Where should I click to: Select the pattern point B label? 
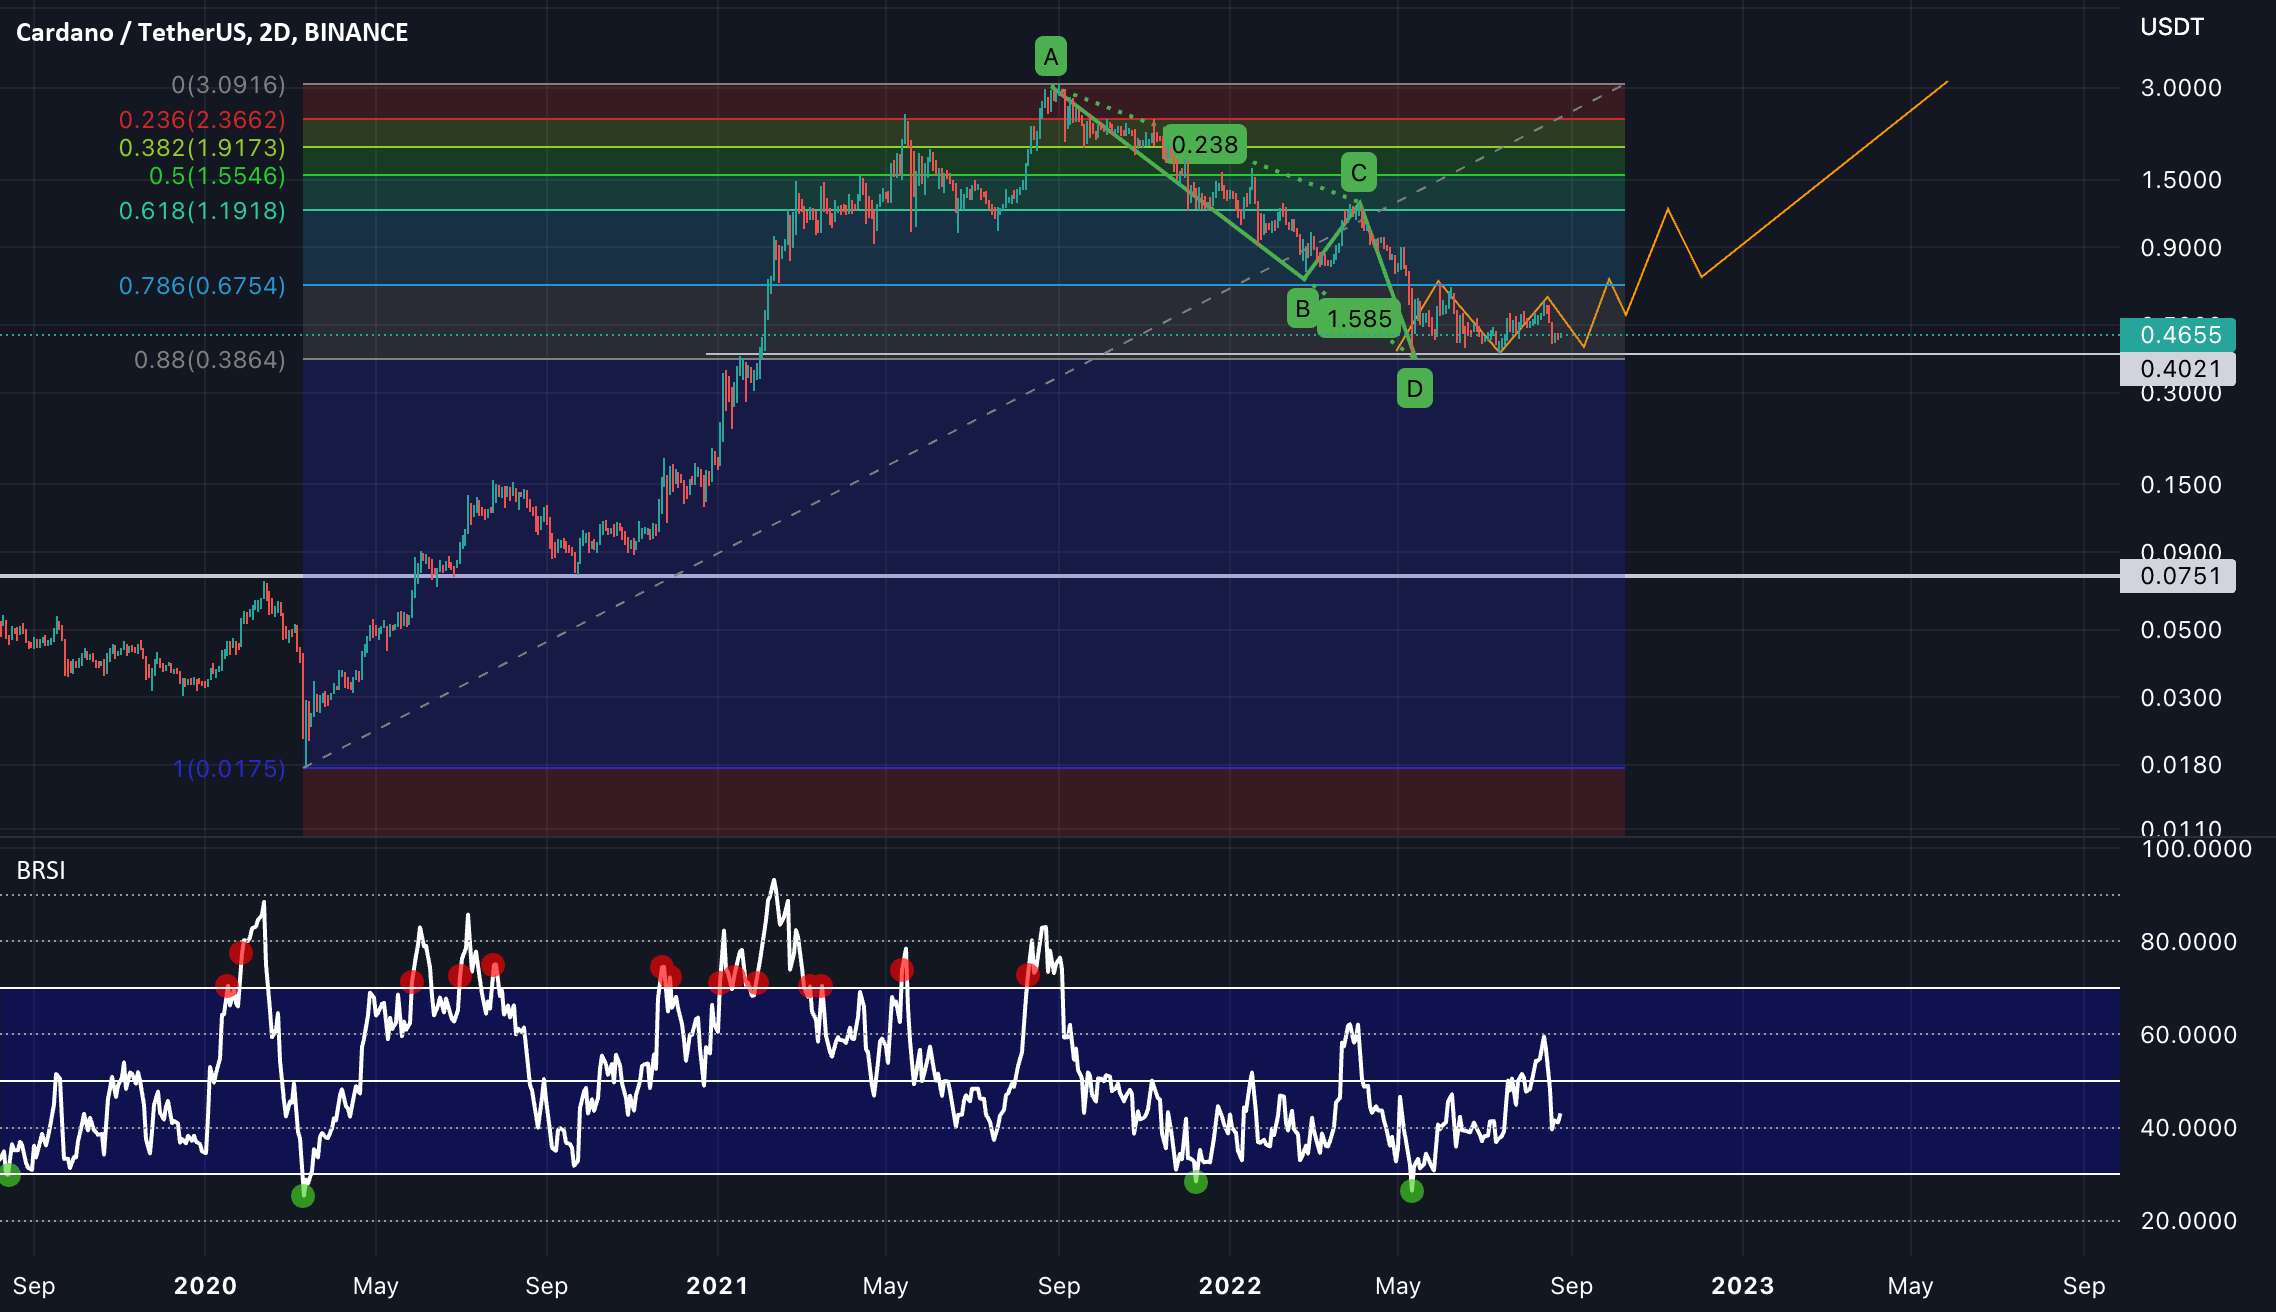tap(1302, 308)
